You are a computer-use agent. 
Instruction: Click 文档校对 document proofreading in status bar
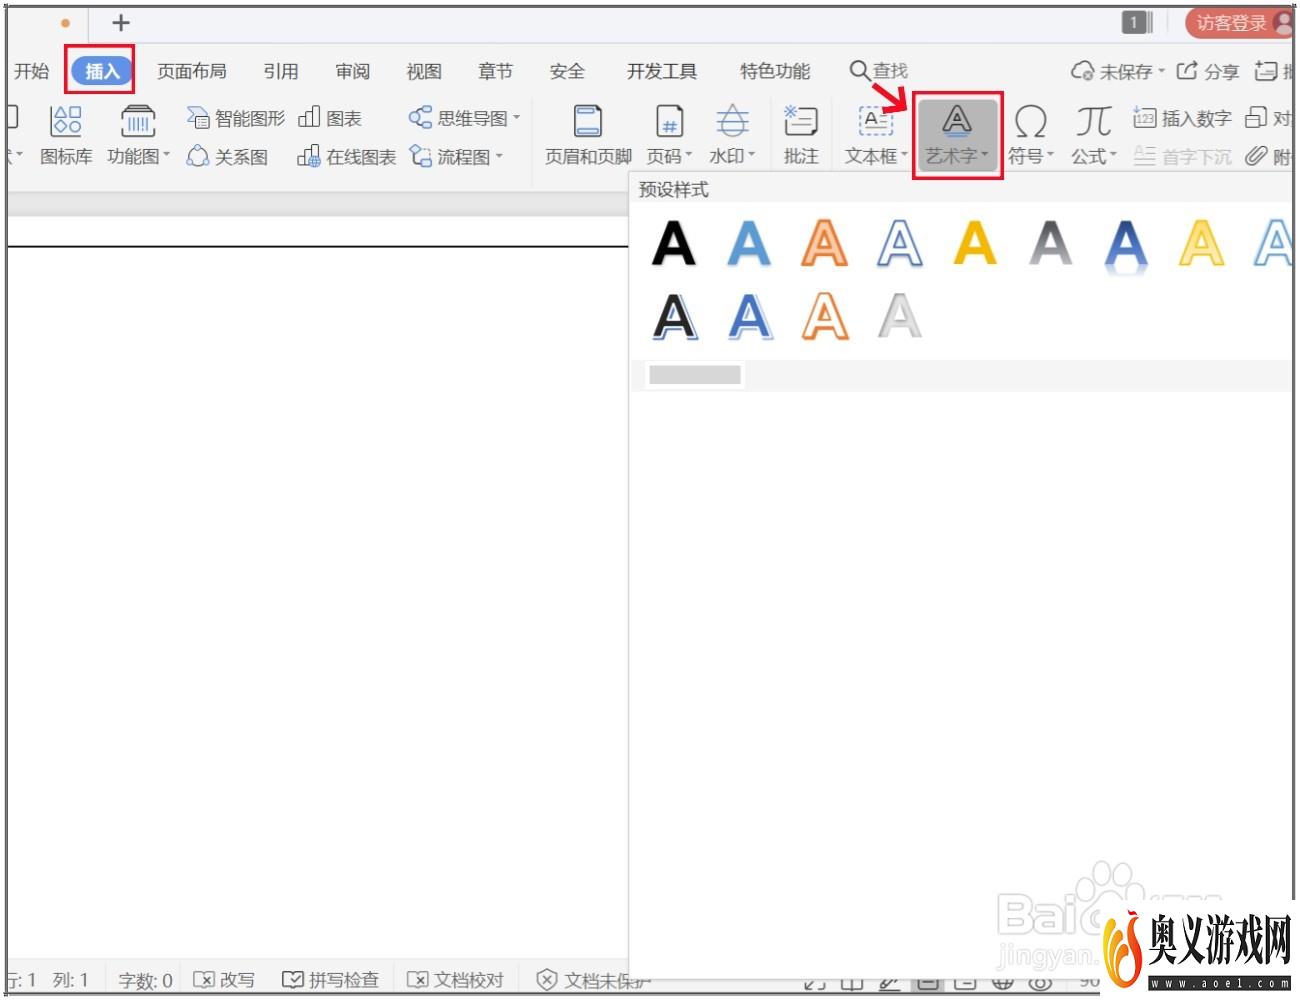tap(455, 980)
